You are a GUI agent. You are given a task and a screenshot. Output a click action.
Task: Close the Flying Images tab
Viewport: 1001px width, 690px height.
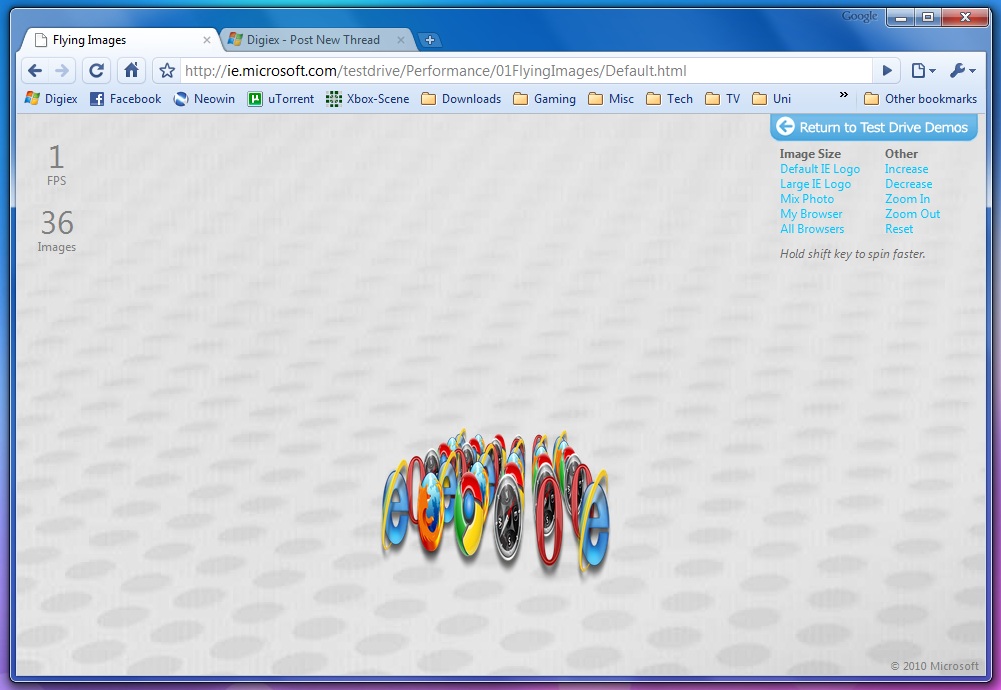tap(207, 40)
